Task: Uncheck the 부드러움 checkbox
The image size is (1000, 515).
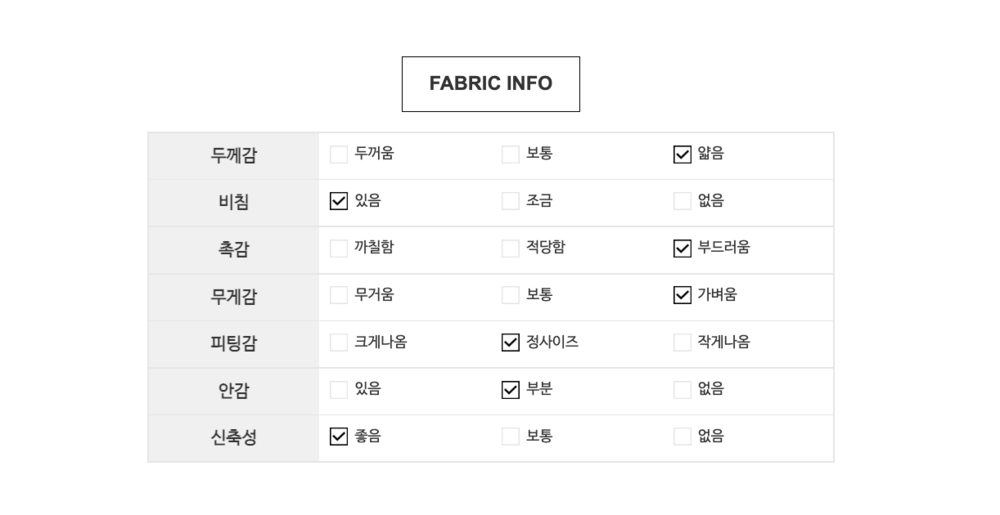Action: coord(682,248)
